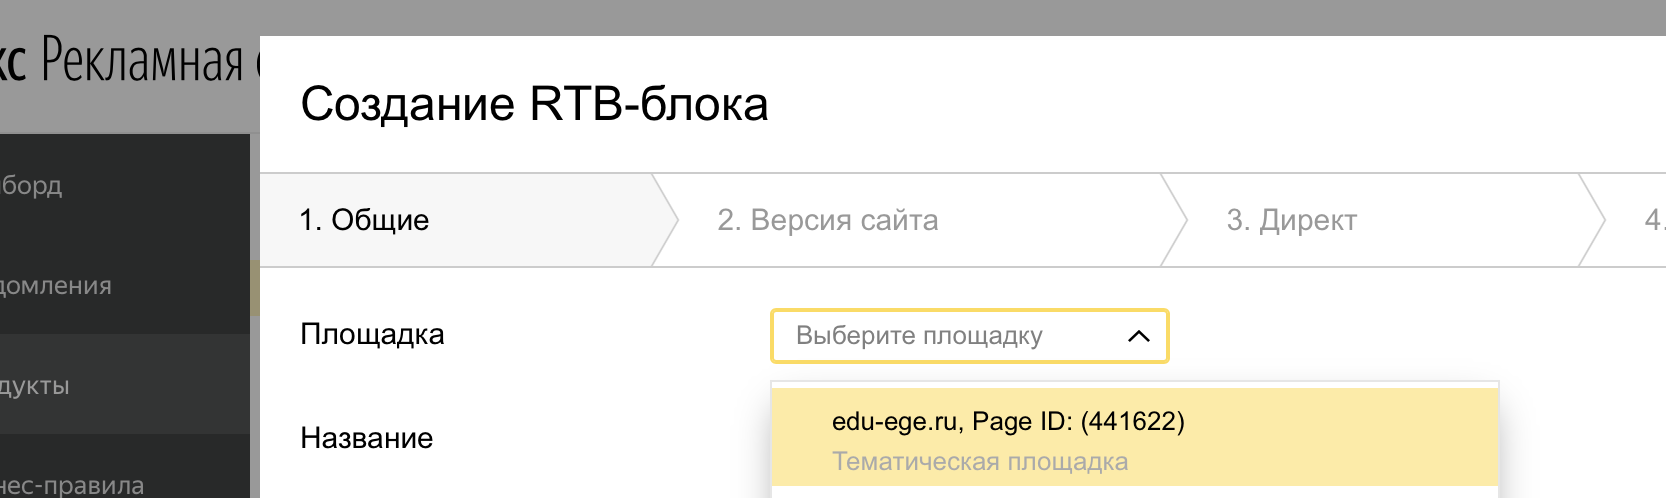Click the arrow separator after "2. Версия сайта"
The height and width of the screenshot is (498, 1666).
pyautogui.click(x=1174, y=220)
